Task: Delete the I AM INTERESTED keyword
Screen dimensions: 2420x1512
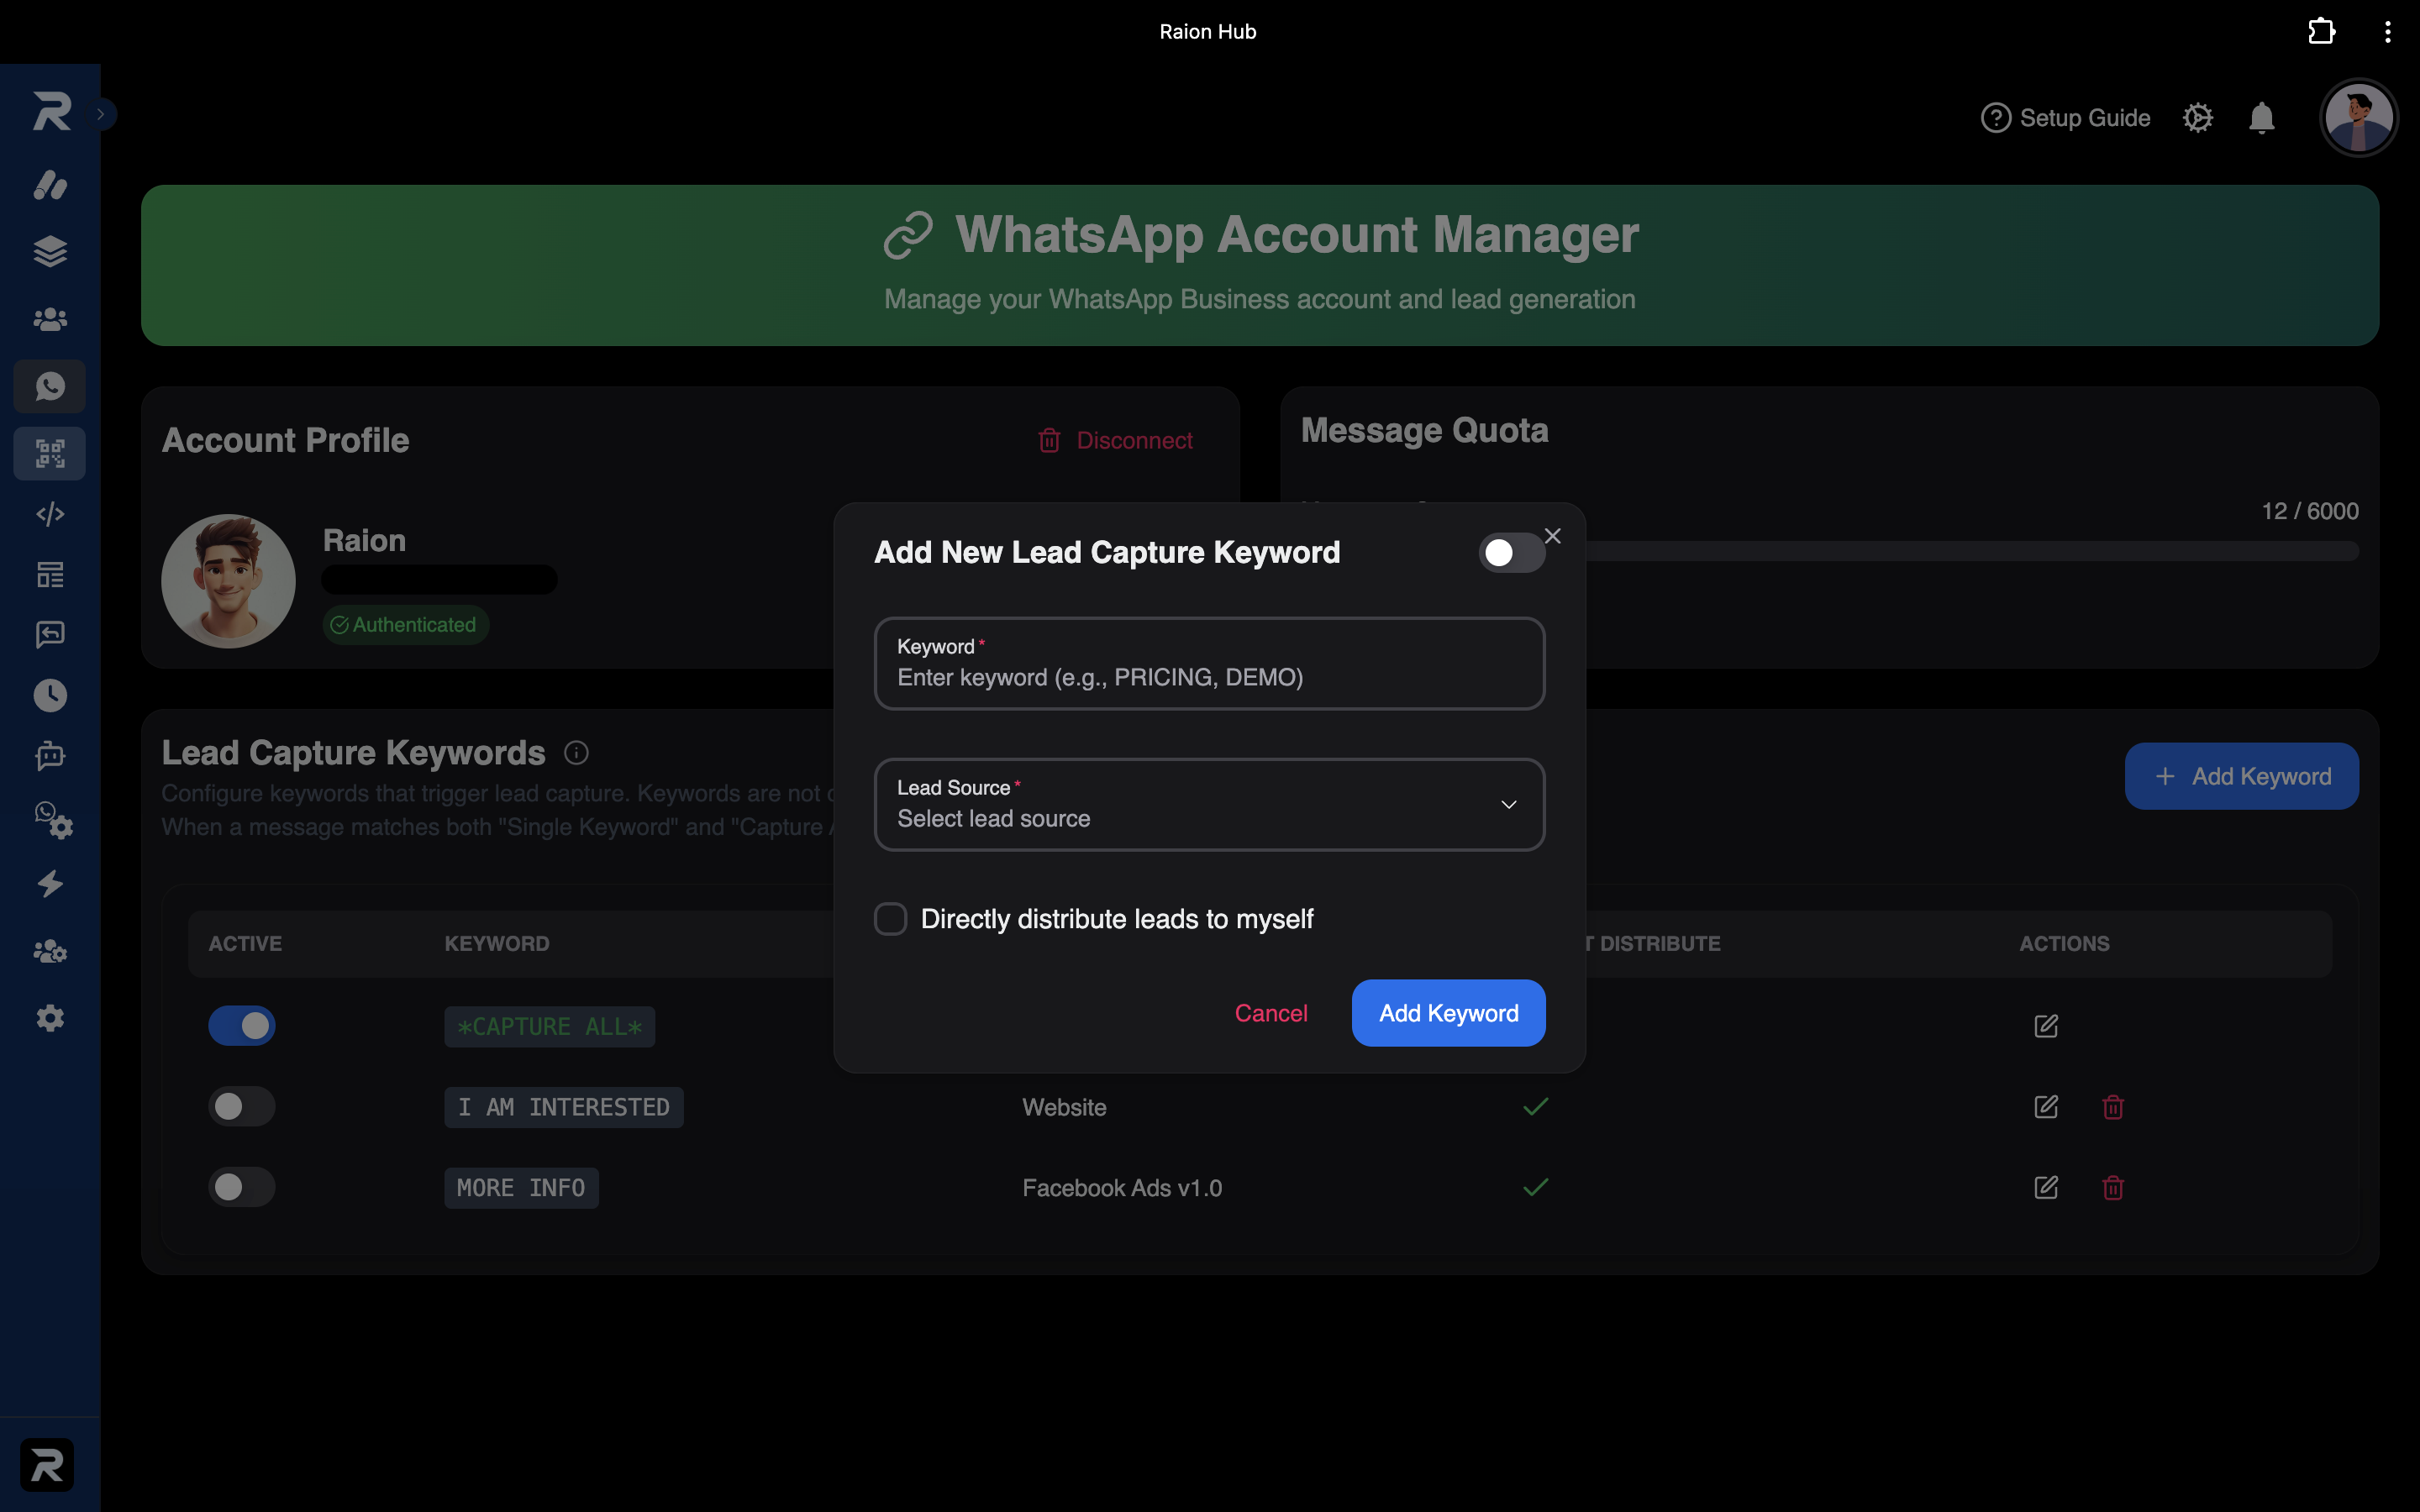Action: (2113, 1107)
